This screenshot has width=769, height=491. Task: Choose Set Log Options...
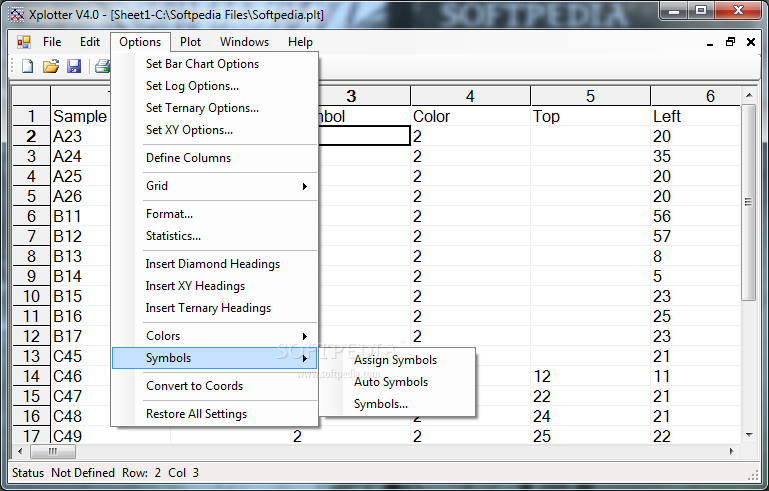[x=215, y=86]
